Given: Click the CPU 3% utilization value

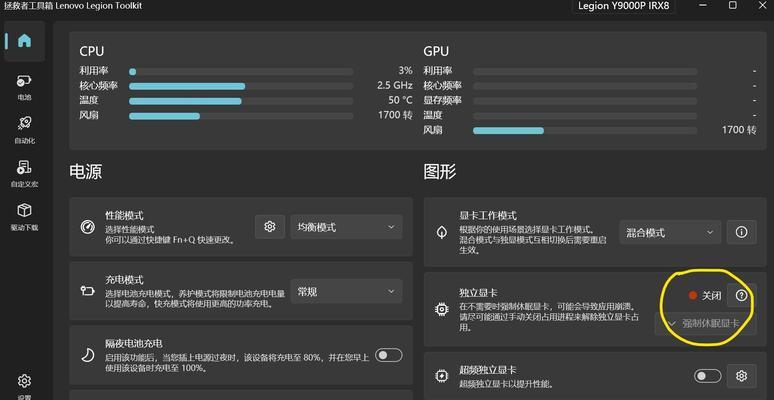Looking at the screenshot, I should coord(405,71).
